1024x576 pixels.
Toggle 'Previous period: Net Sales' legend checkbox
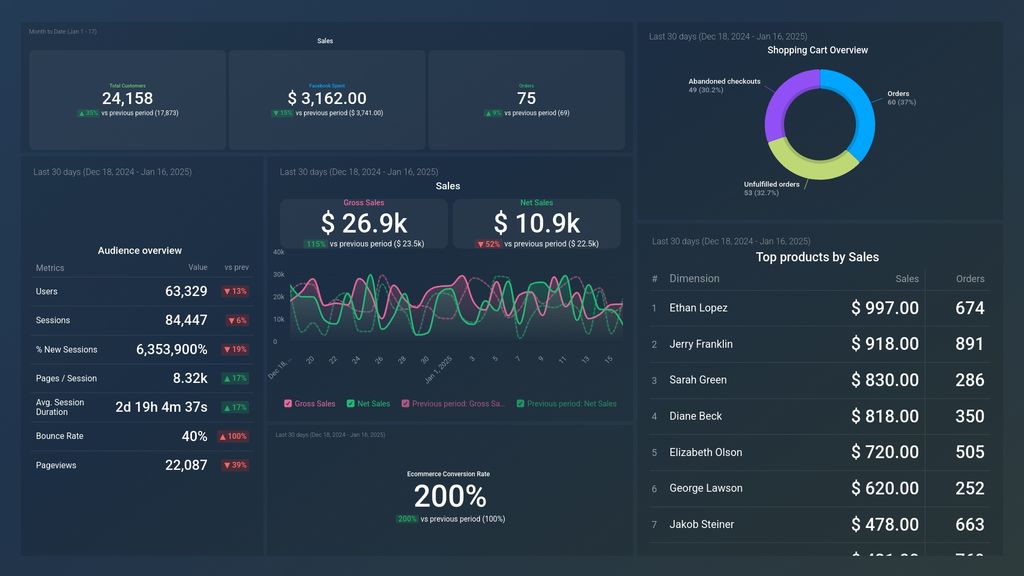520,404
